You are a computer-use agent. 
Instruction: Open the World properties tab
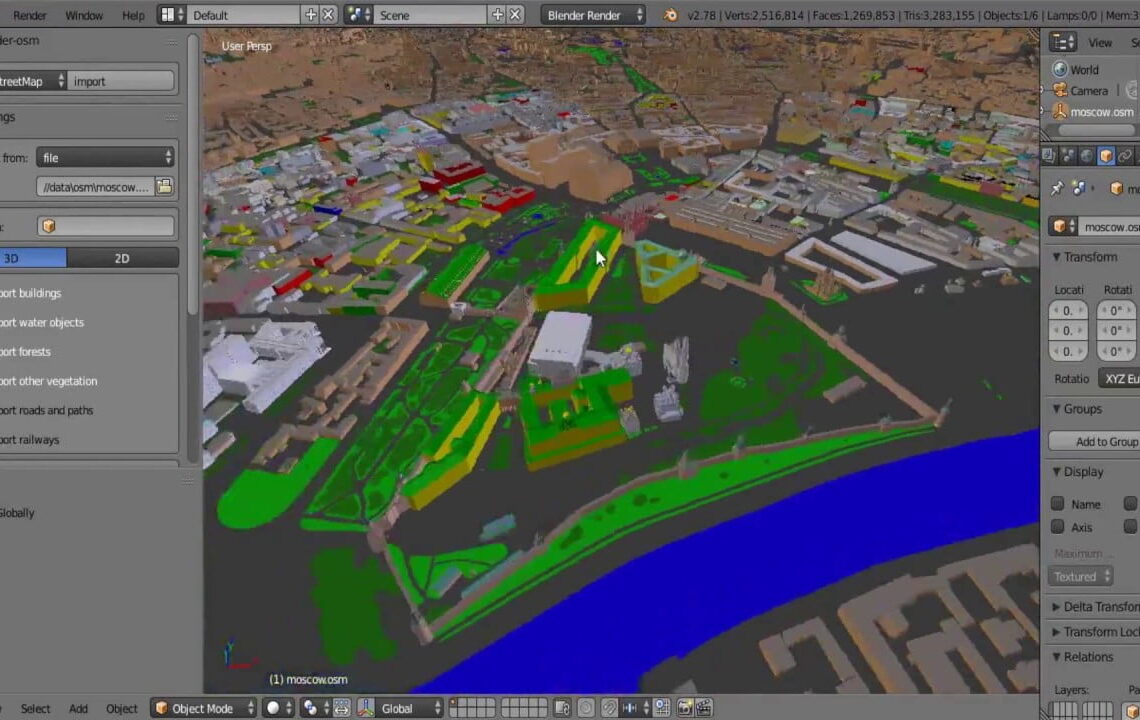(1086, 158)
